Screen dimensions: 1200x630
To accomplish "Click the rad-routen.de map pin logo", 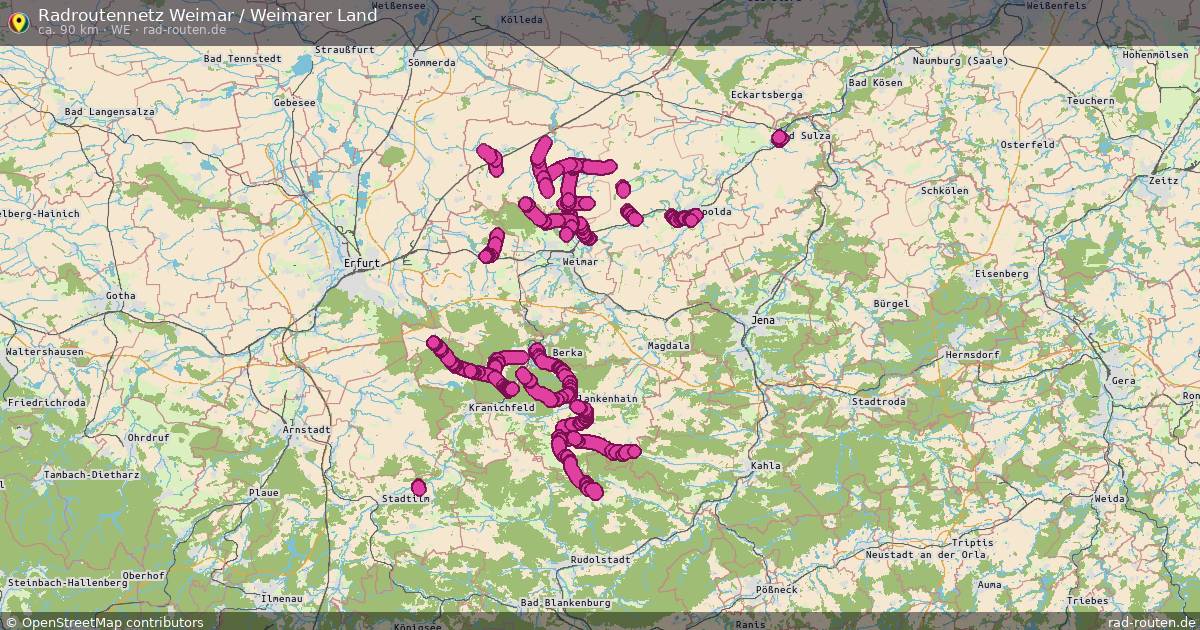I will pyautogui.click(x=20, y=20).
